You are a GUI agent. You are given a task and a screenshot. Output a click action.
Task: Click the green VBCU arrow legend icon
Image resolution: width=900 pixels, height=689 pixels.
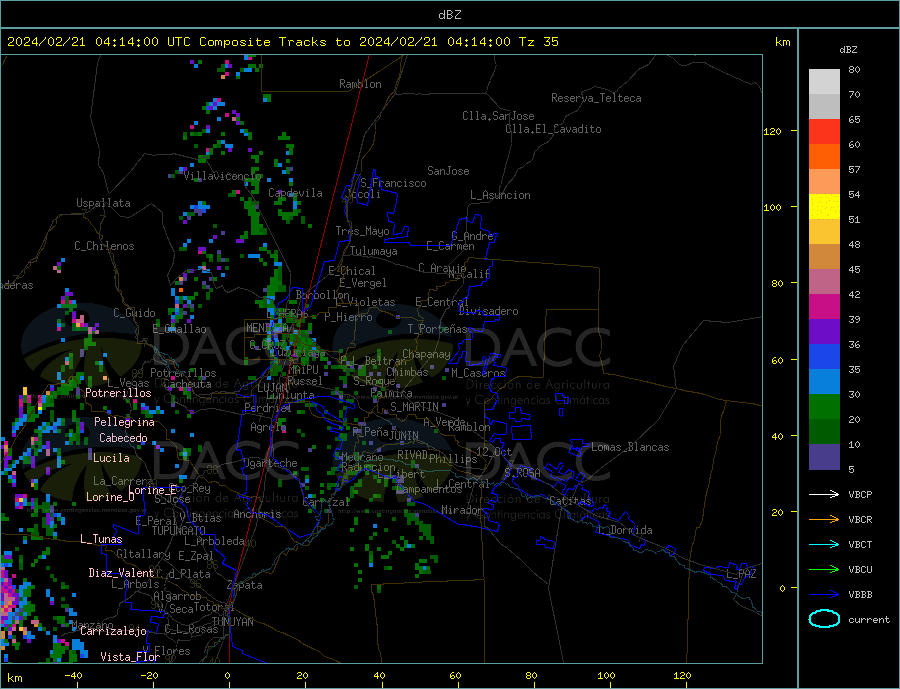pos(824,570)
